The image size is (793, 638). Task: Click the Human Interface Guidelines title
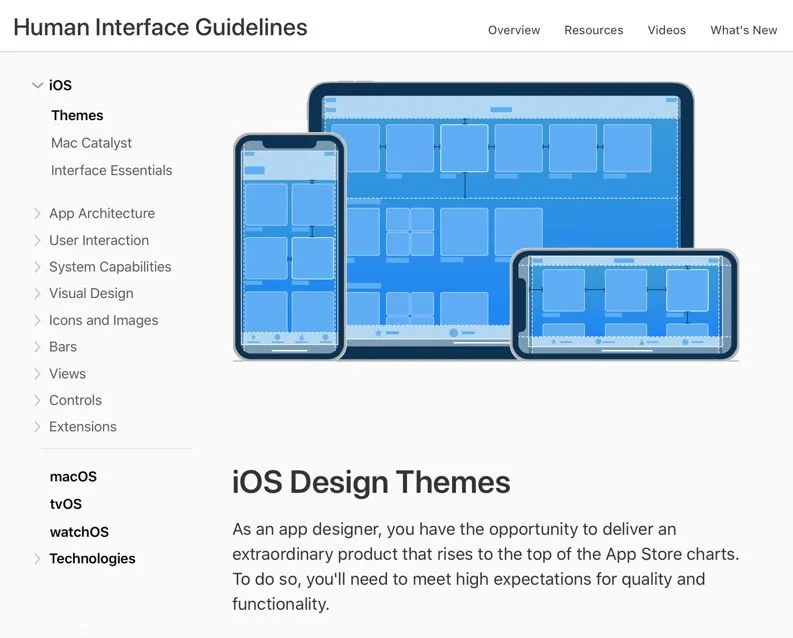160,27
